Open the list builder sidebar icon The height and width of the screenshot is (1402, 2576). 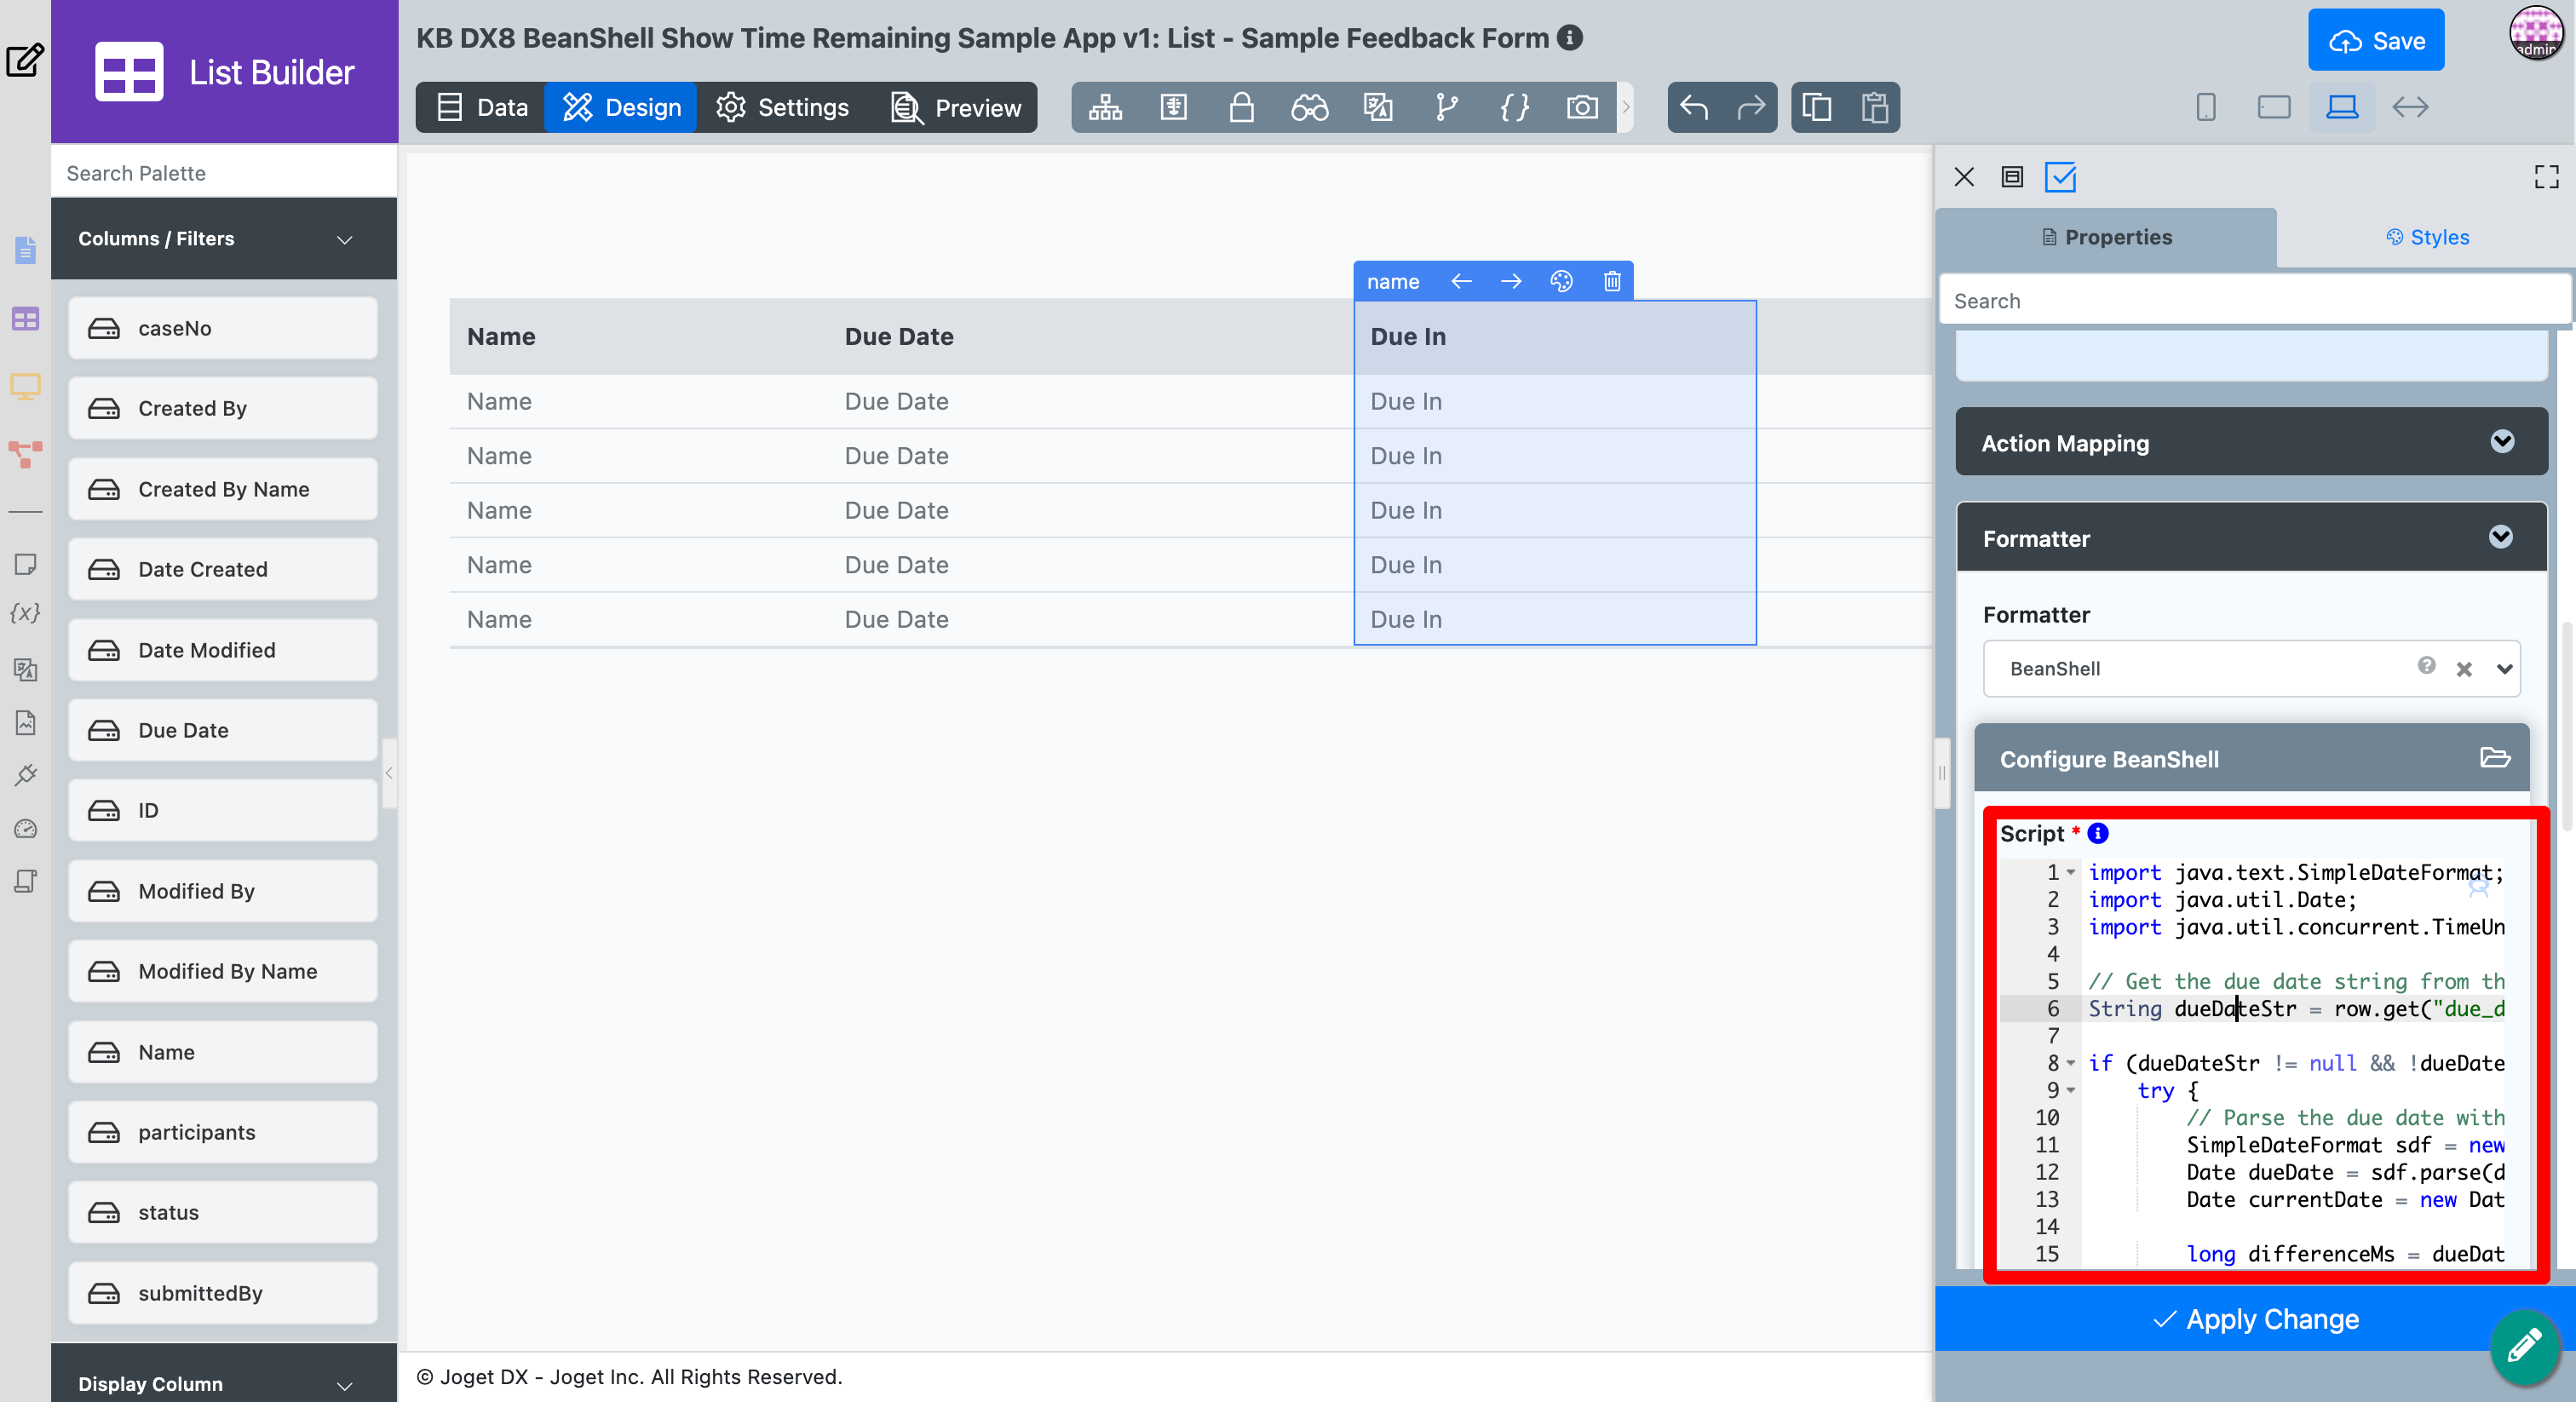25,319
